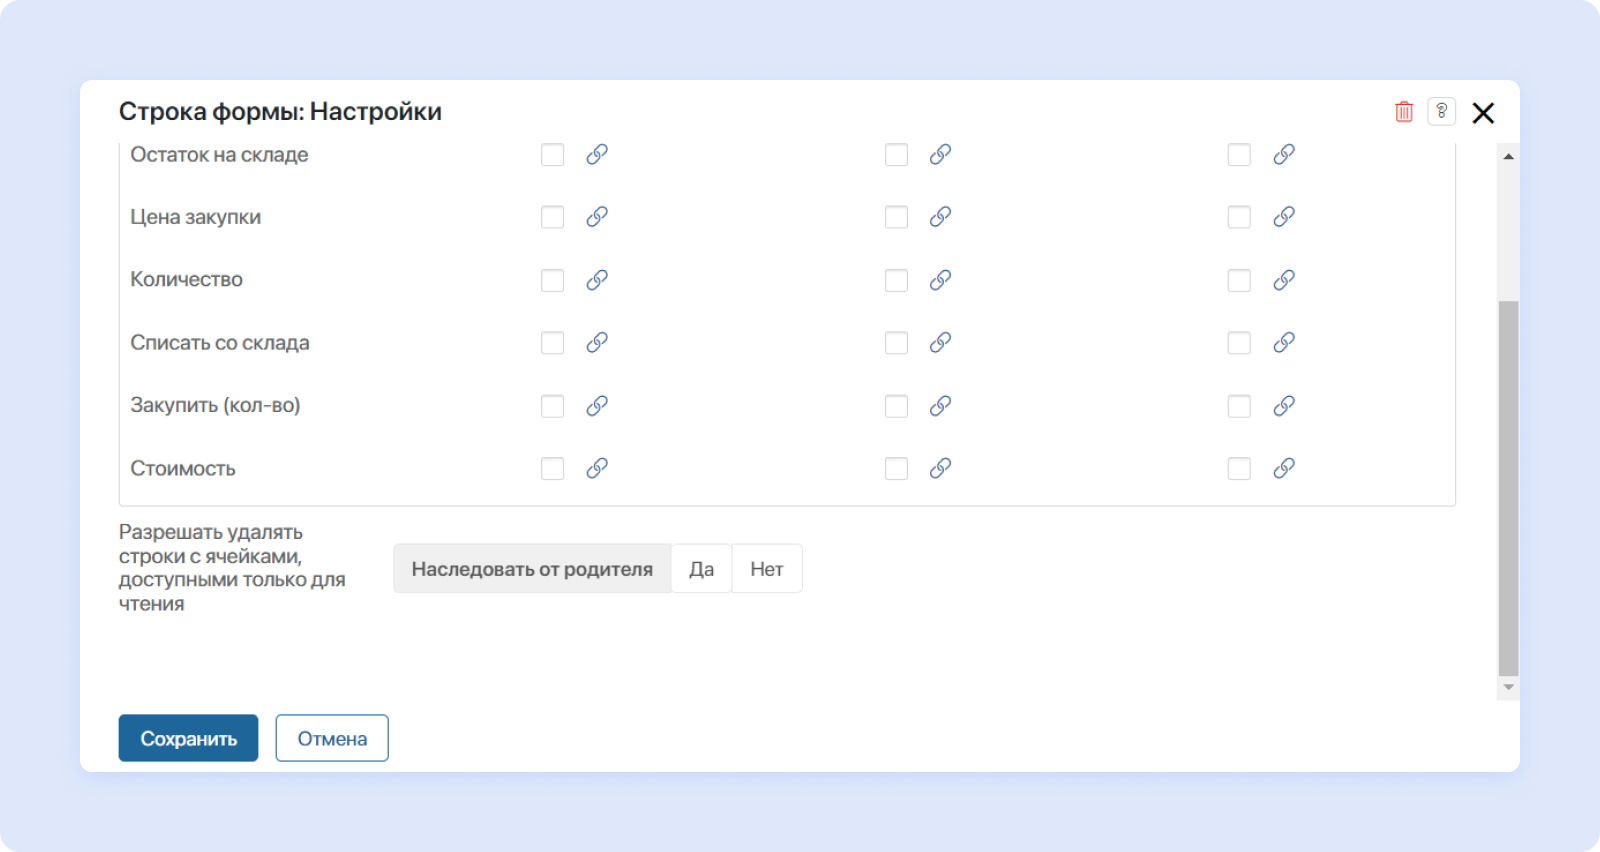Click the scrollbar down arrow
This screenshot has width=1600, height=852.
[x=1509, y=688]
